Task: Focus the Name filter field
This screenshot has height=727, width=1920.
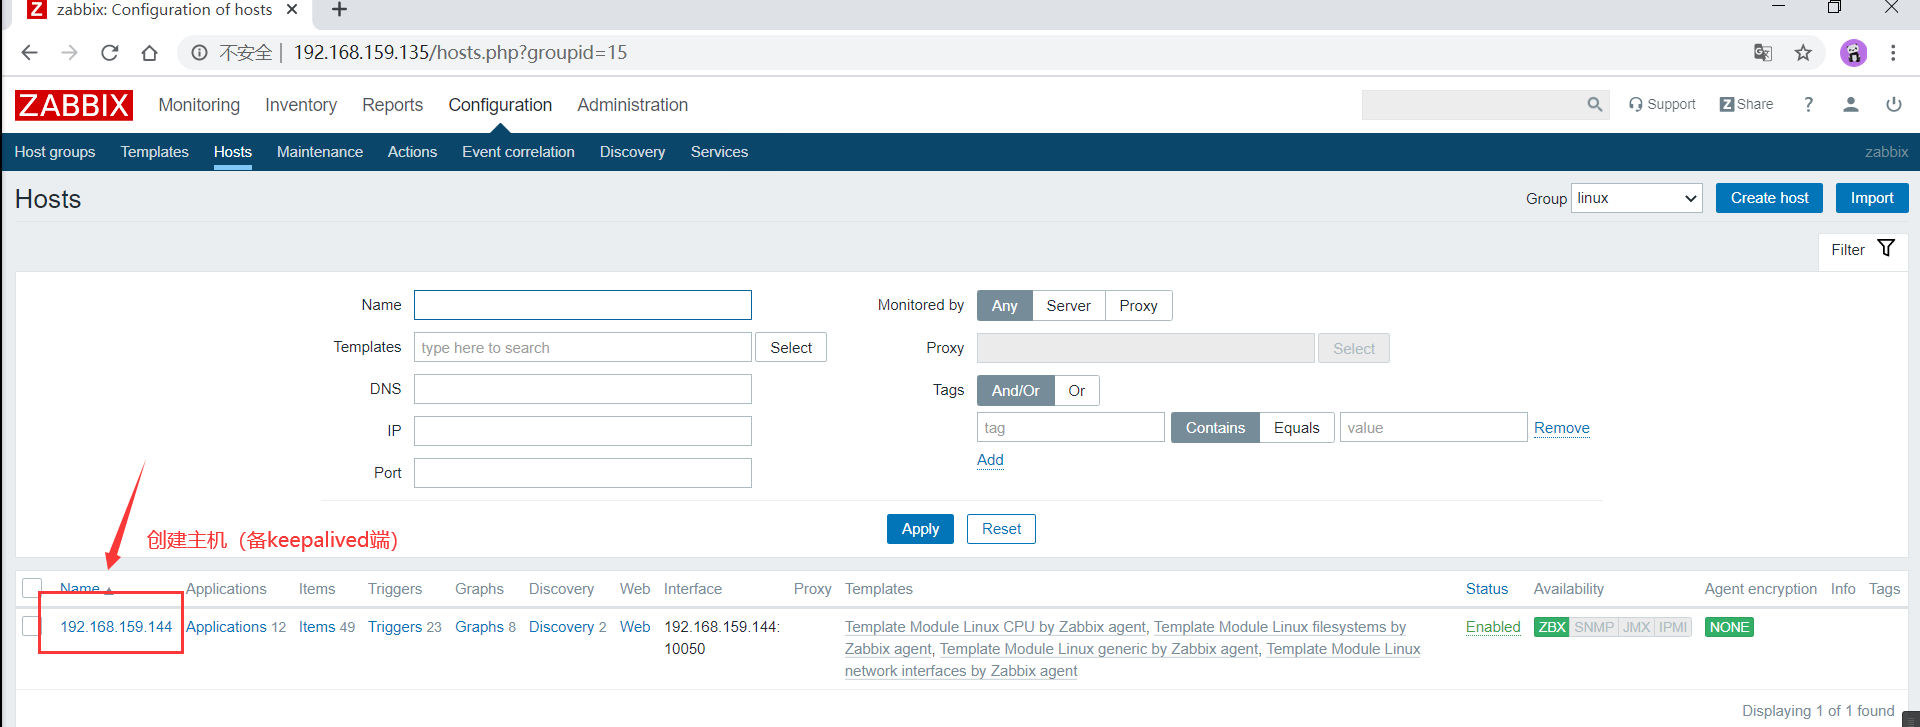Action: coord(583,305)
